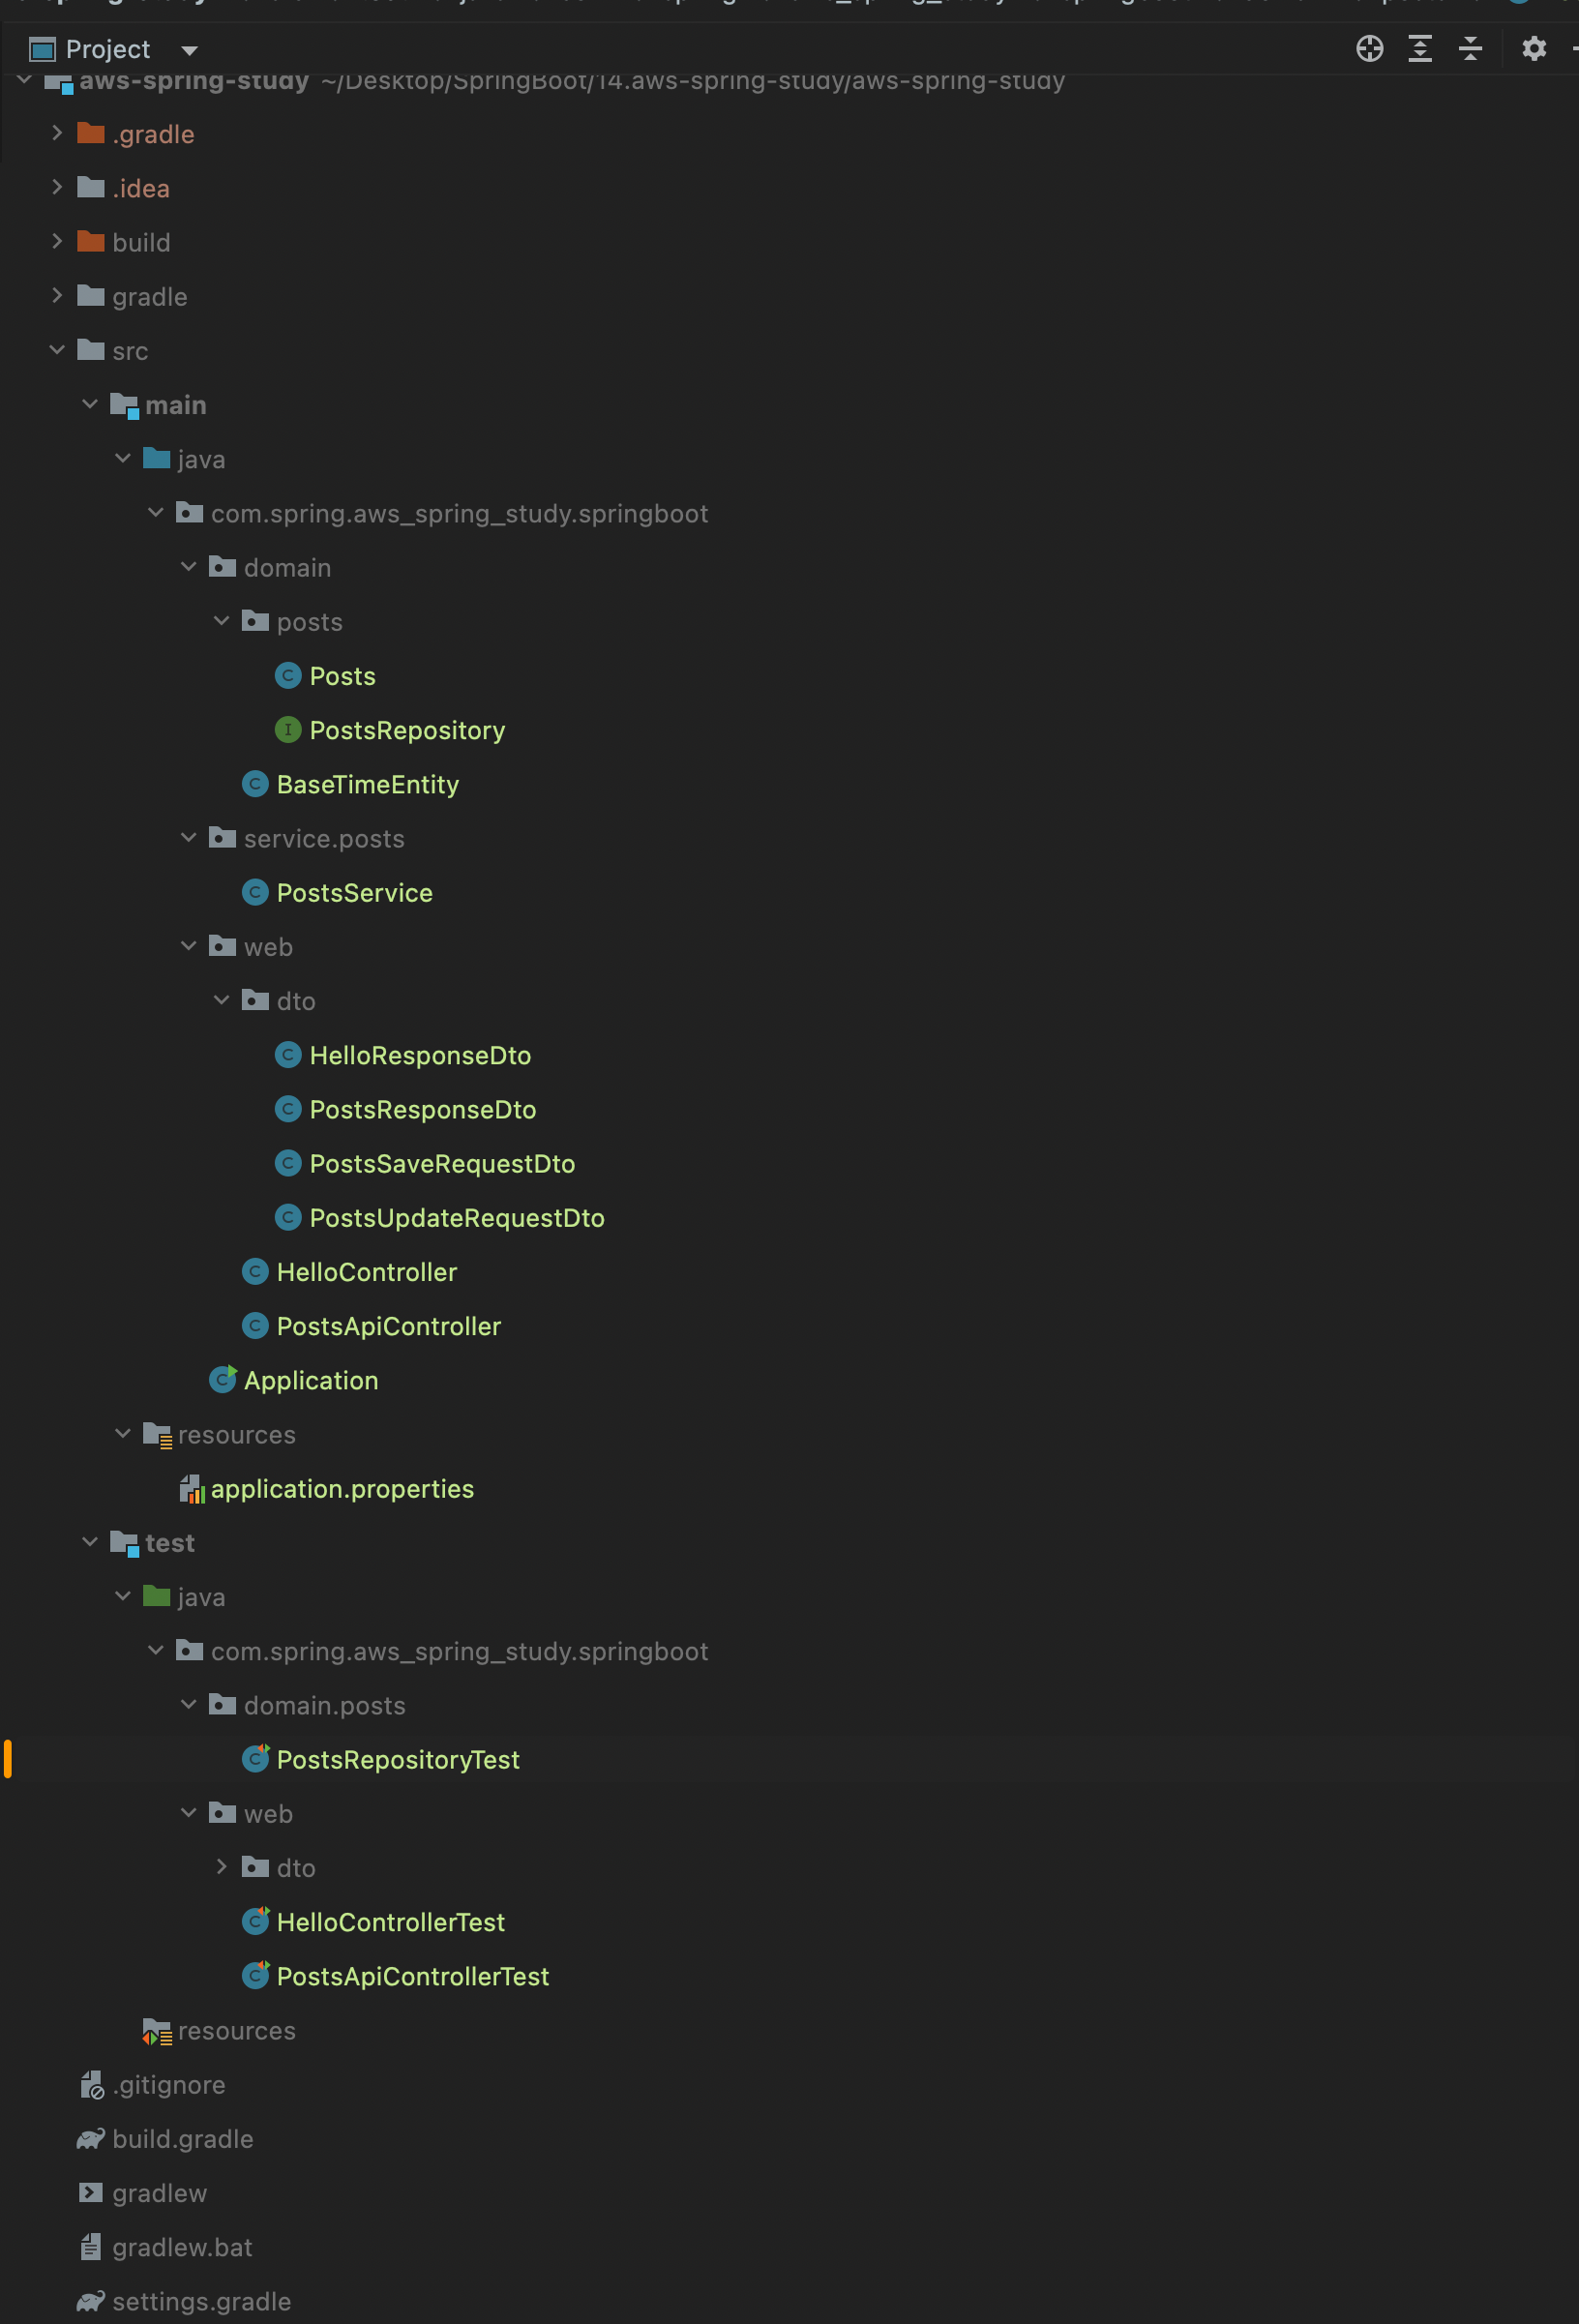
Task: Click the PostsRepository interface icon
Action: pos(288,730)
